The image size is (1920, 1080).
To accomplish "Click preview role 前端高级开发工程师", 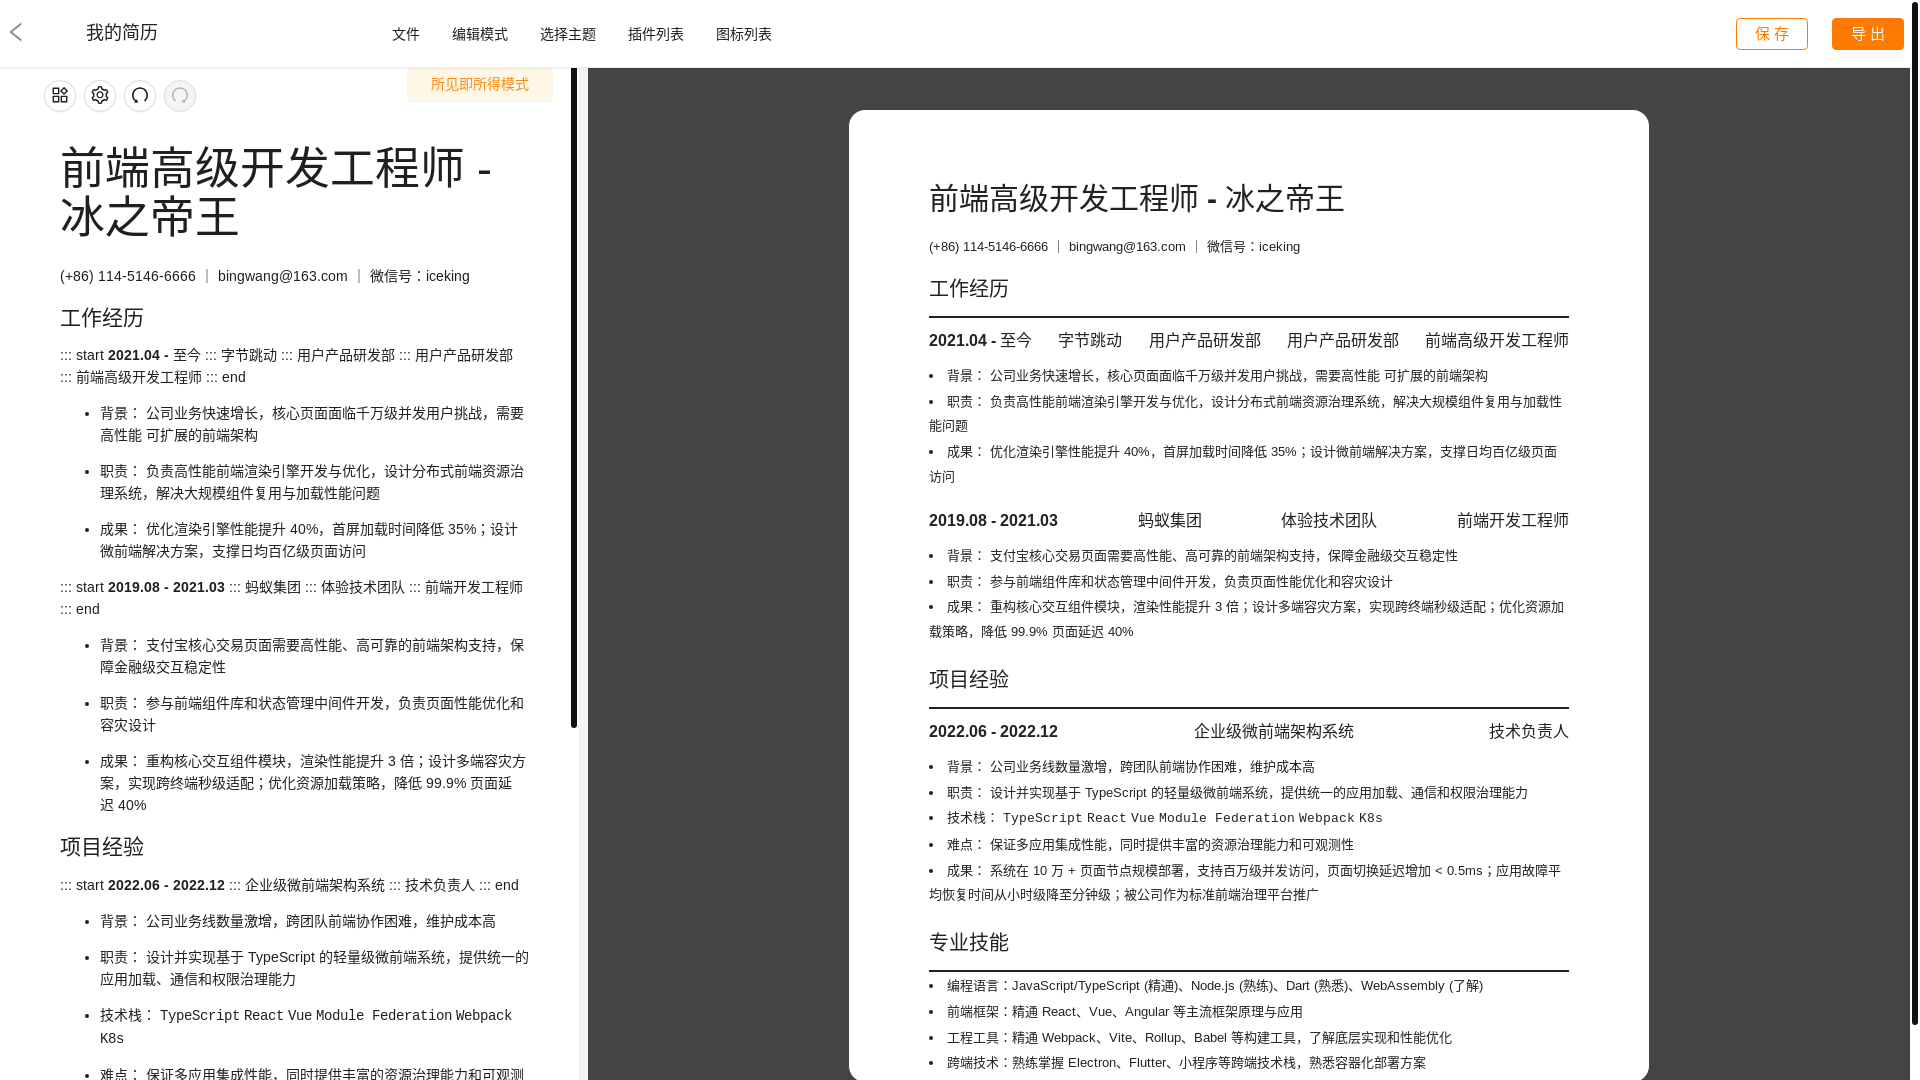I will (1497, 341).
